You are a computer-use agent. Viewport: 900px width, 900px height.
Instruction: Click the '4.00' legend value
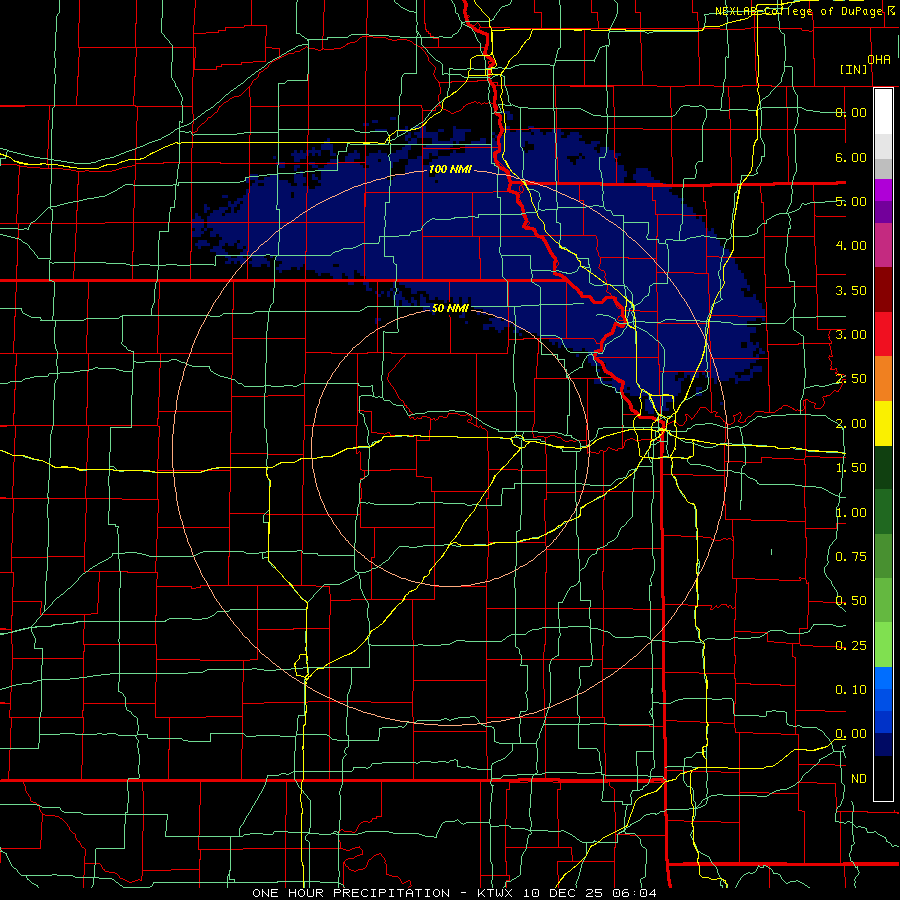(x=851, y=246)
